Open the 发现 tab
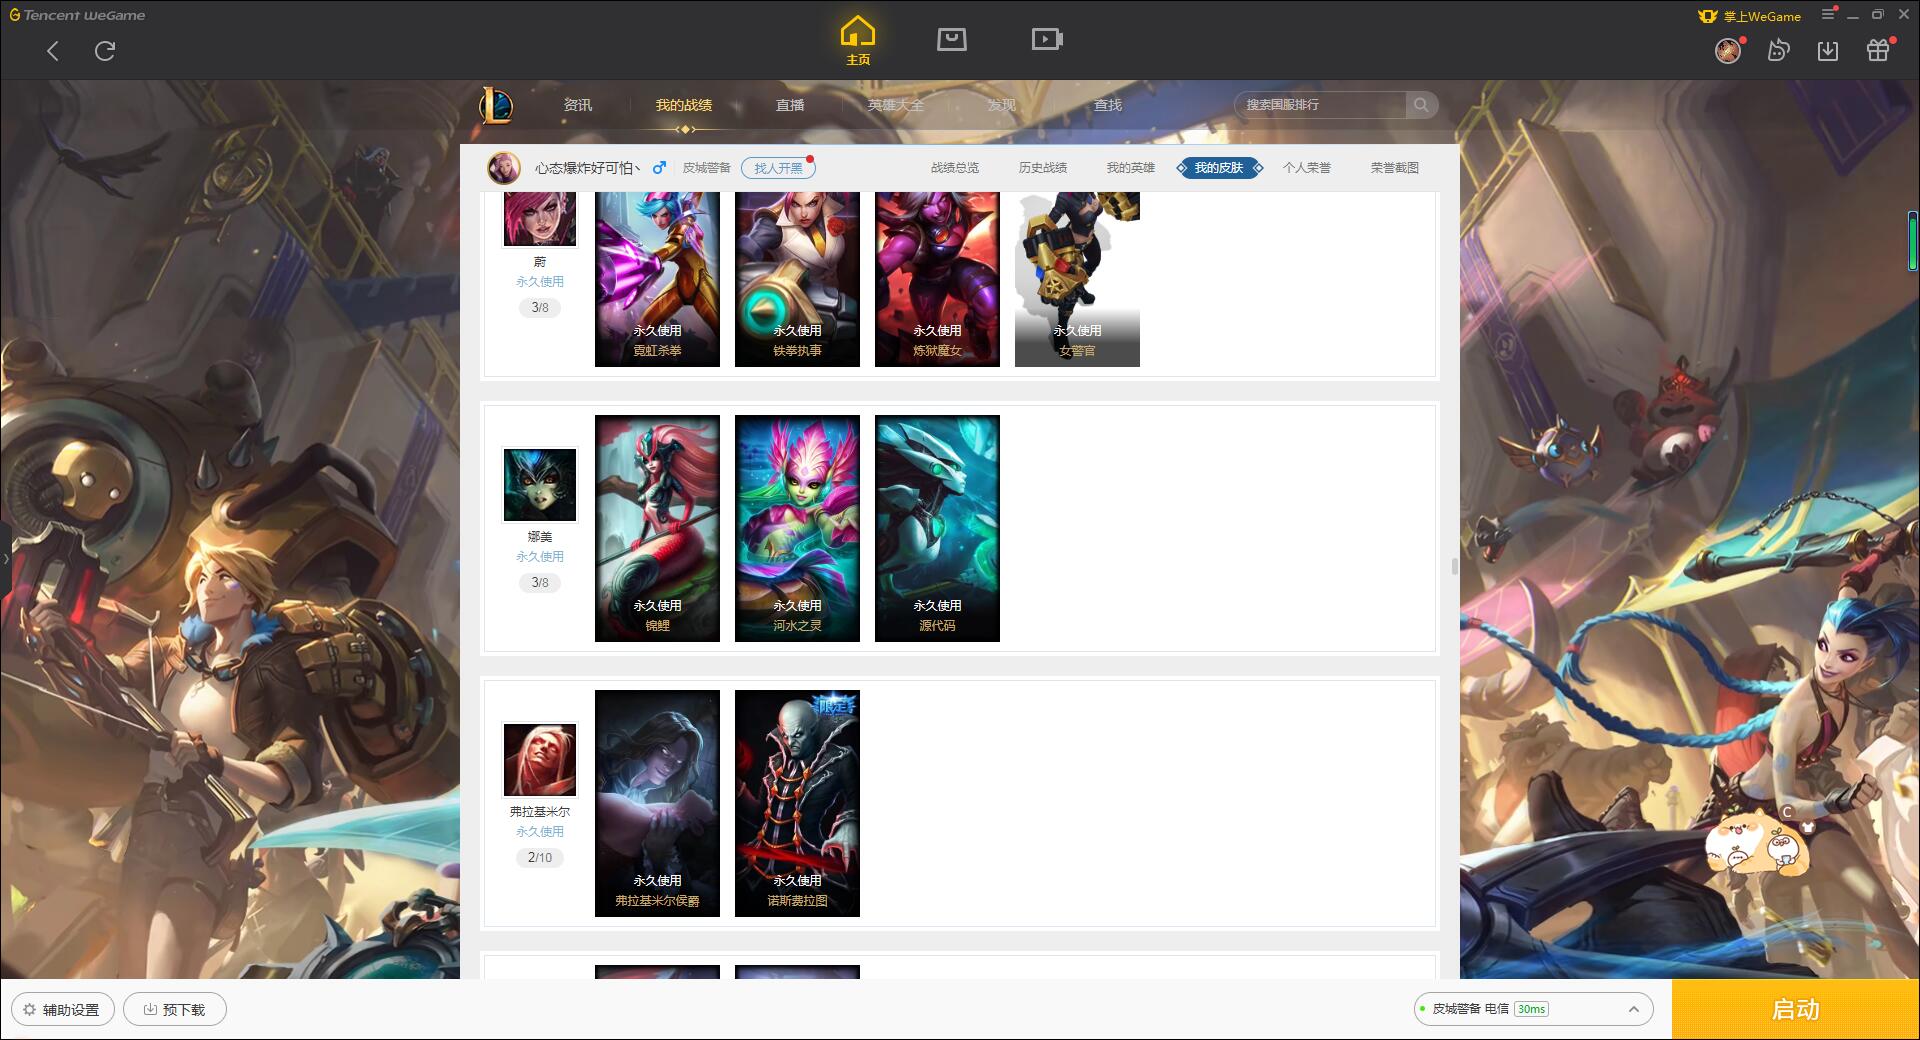 (x=1002, y=105)
